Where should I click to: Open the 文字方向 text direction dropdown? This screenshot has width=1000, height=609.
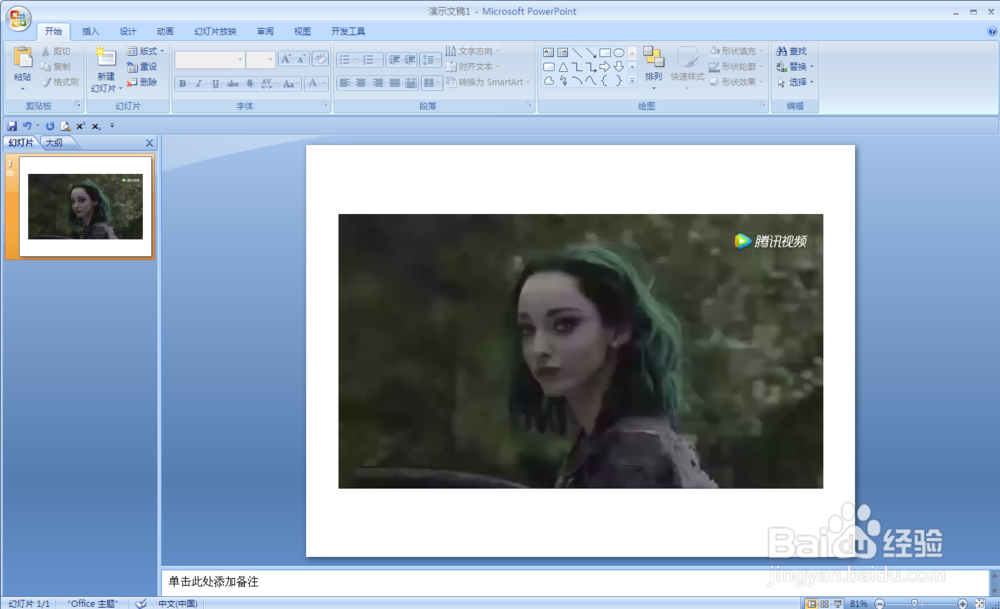(x=473, y=51)
